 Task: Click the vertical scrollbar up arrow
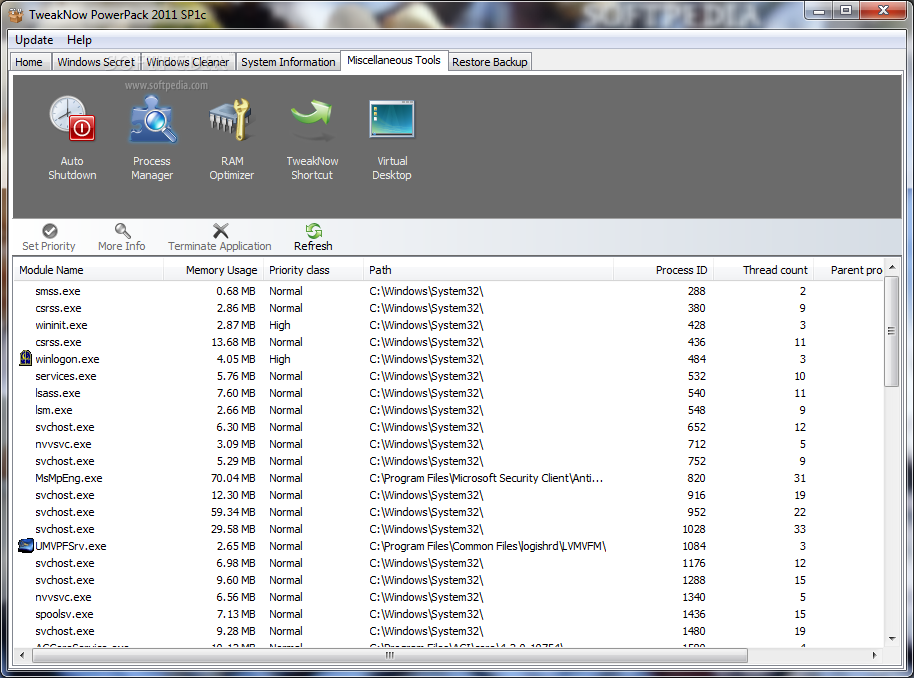(892, 267)
